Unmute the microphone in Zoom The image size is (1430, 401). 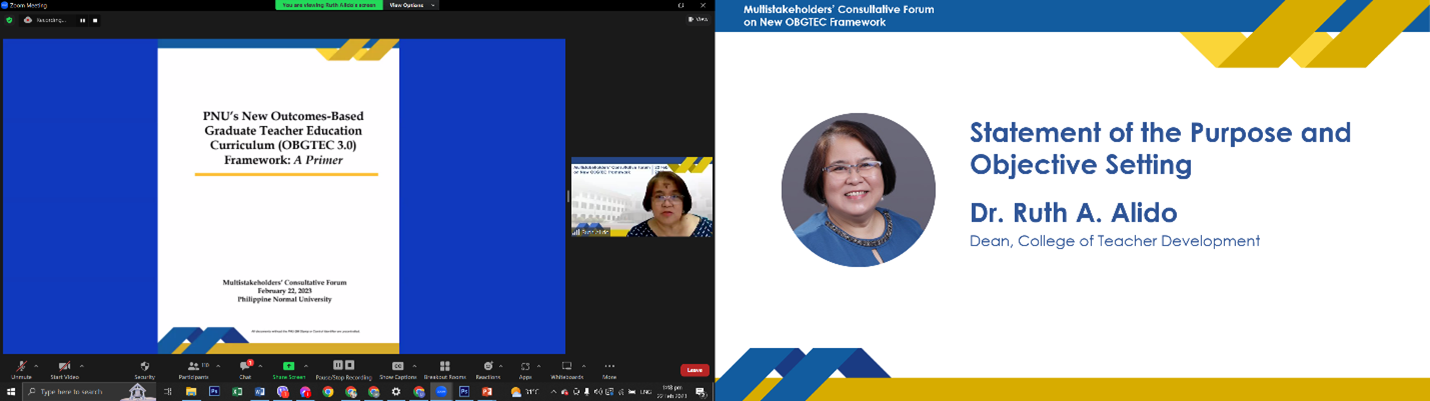tap(21, 367)
